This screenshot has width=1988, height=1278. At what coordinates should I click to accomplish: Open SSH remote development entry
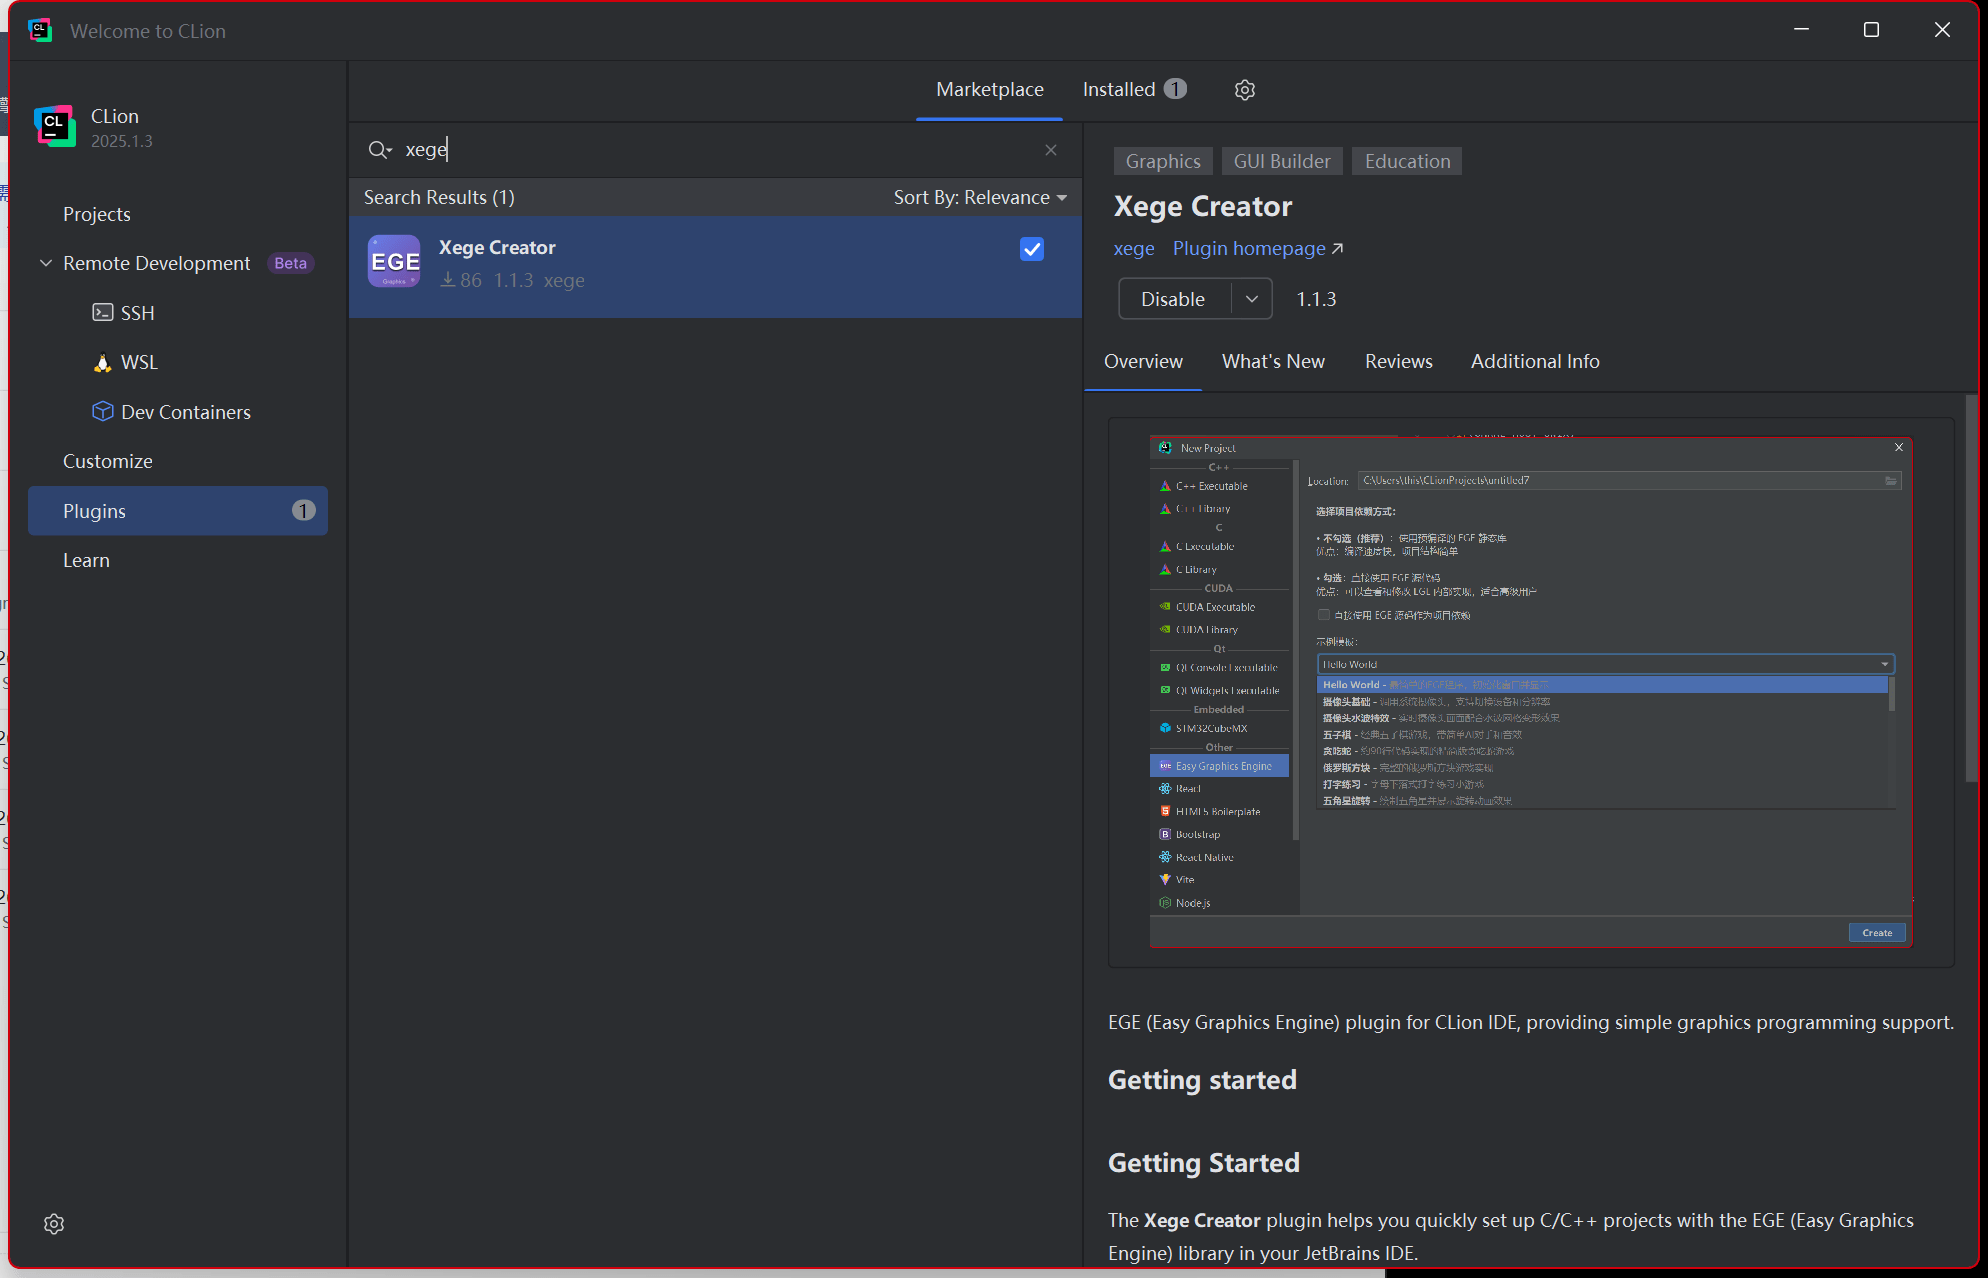point(137,313)
